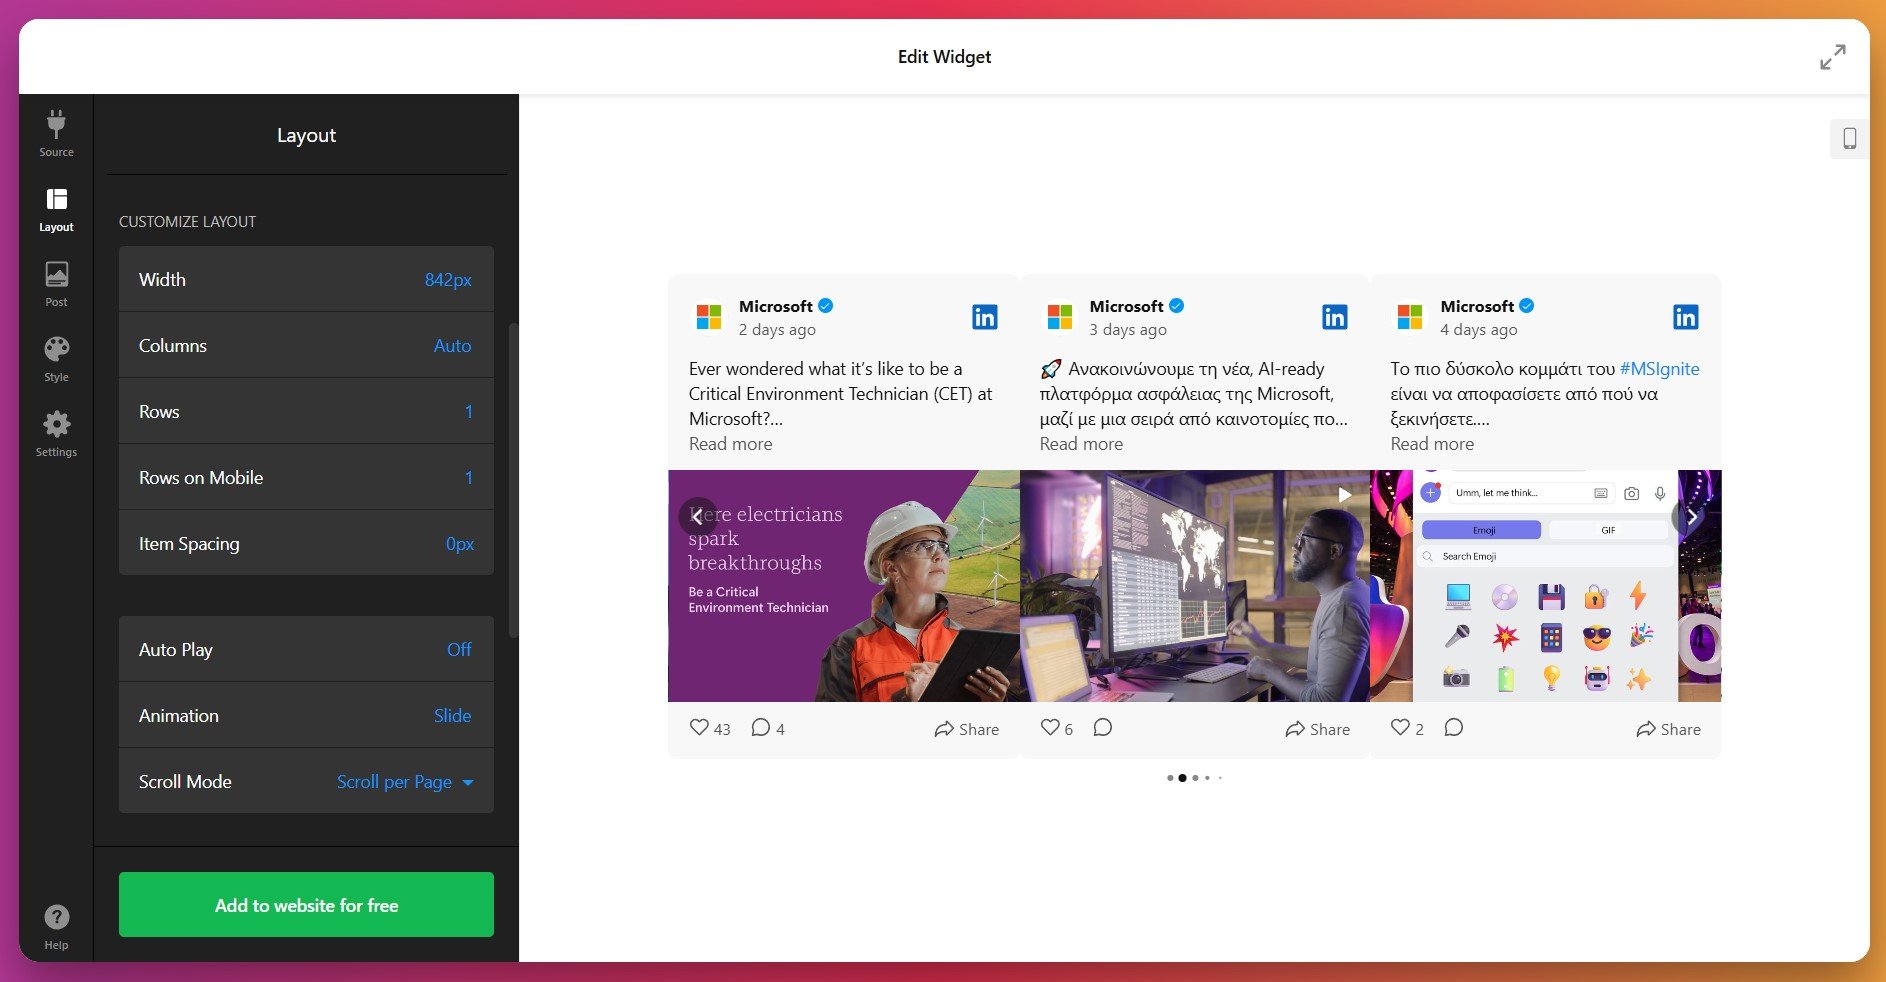Open the Source panel plug icon
Viewport: 1886px width, 982px height.
tap(56, 133)
